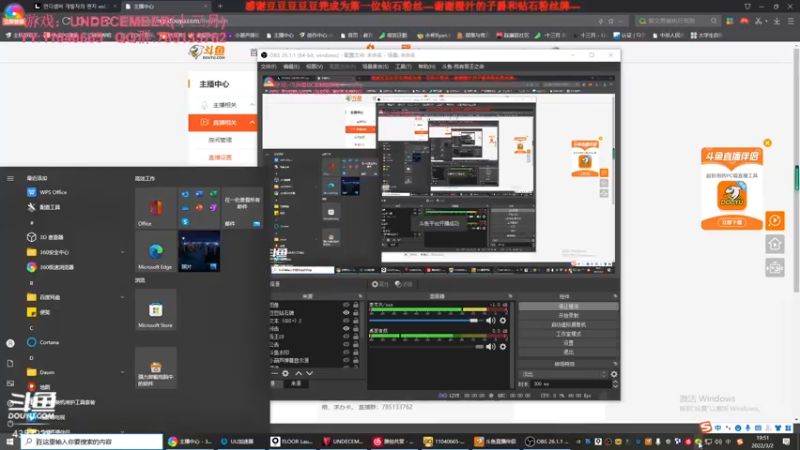Image resolution: width=800 pixels, height=450 pixels.
Task: Toggle visibility of 文本 (GDI+) 2 source
Action: click(x=346, y=321)
